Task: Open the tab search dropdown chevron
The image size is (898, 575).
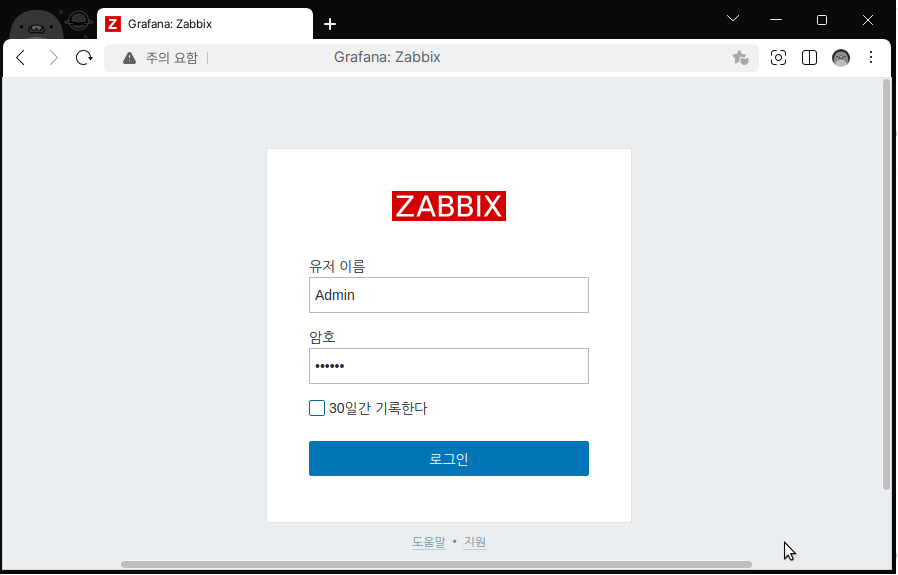Action: [732, 19]
